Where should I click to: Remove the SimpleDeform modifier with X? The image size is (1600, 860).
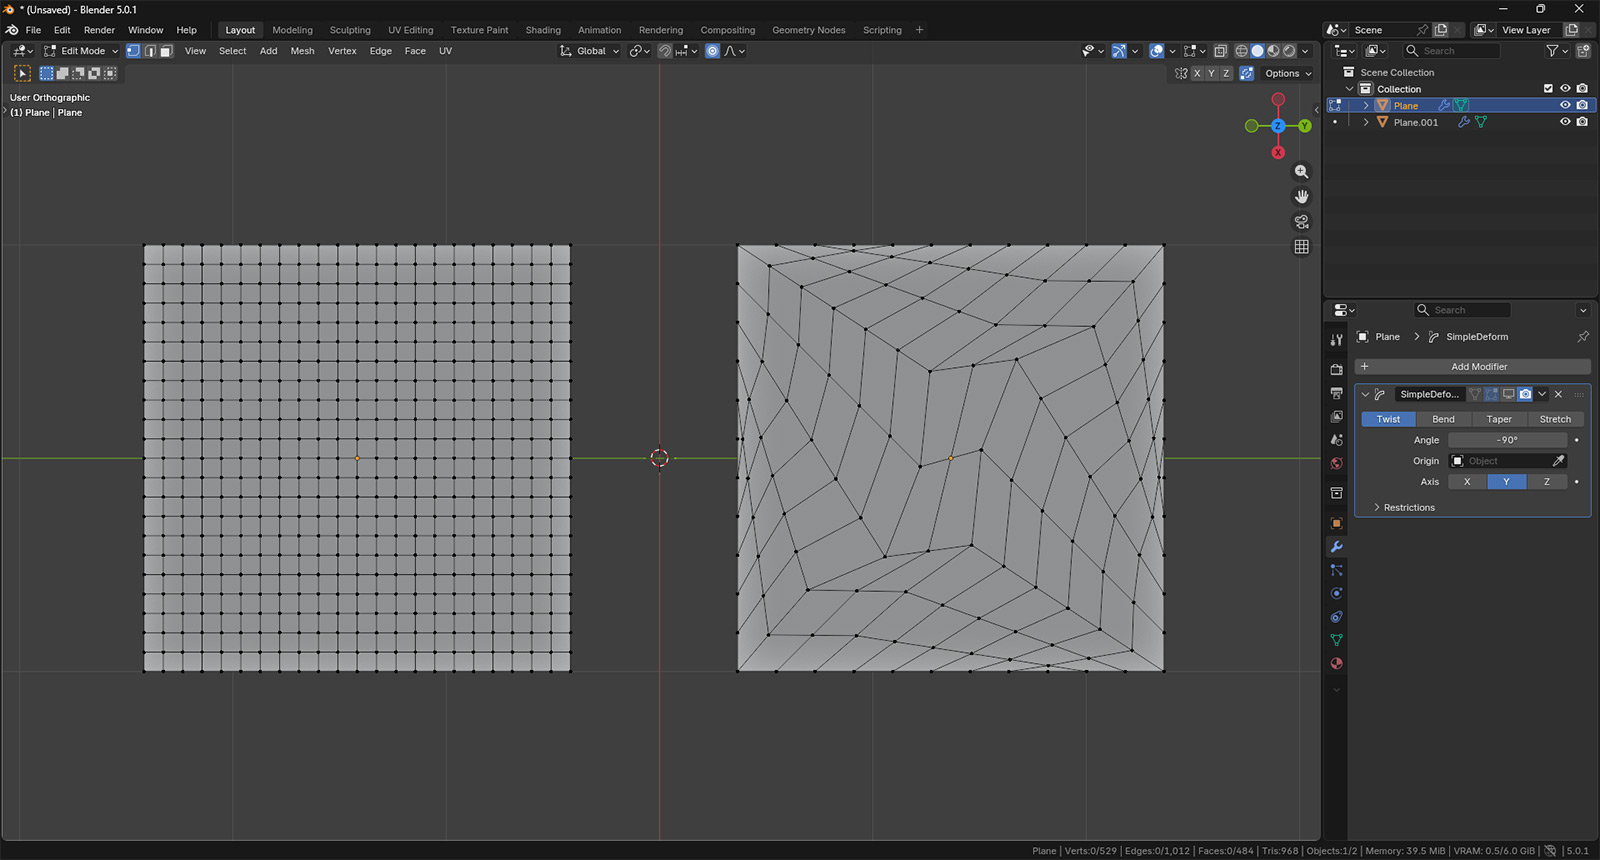coord(1558,394)
